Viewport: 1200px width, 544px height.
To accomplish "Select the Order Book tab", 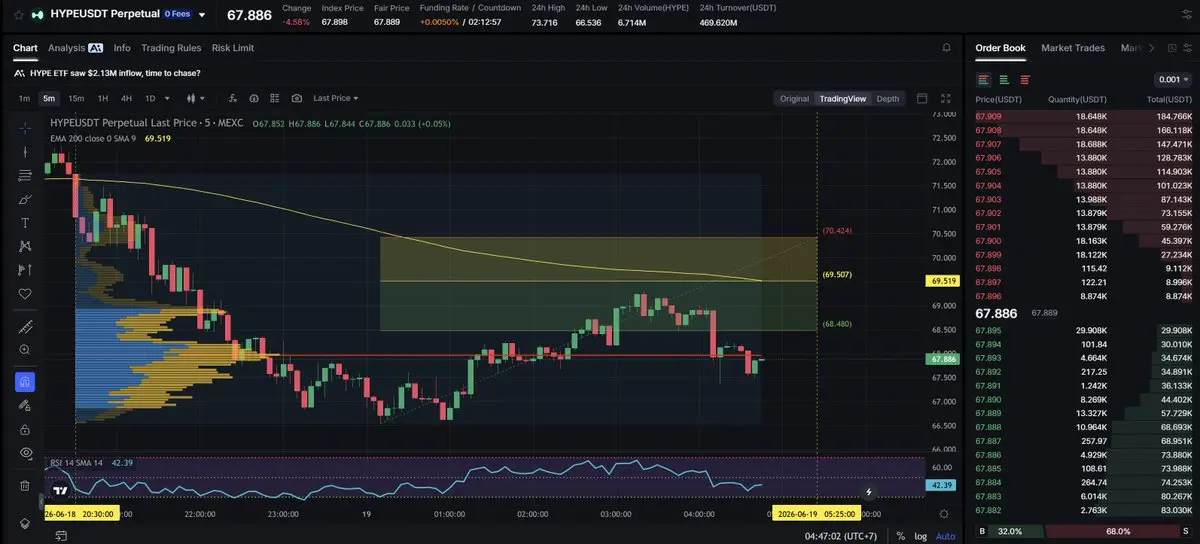I will click(1000, 48).
